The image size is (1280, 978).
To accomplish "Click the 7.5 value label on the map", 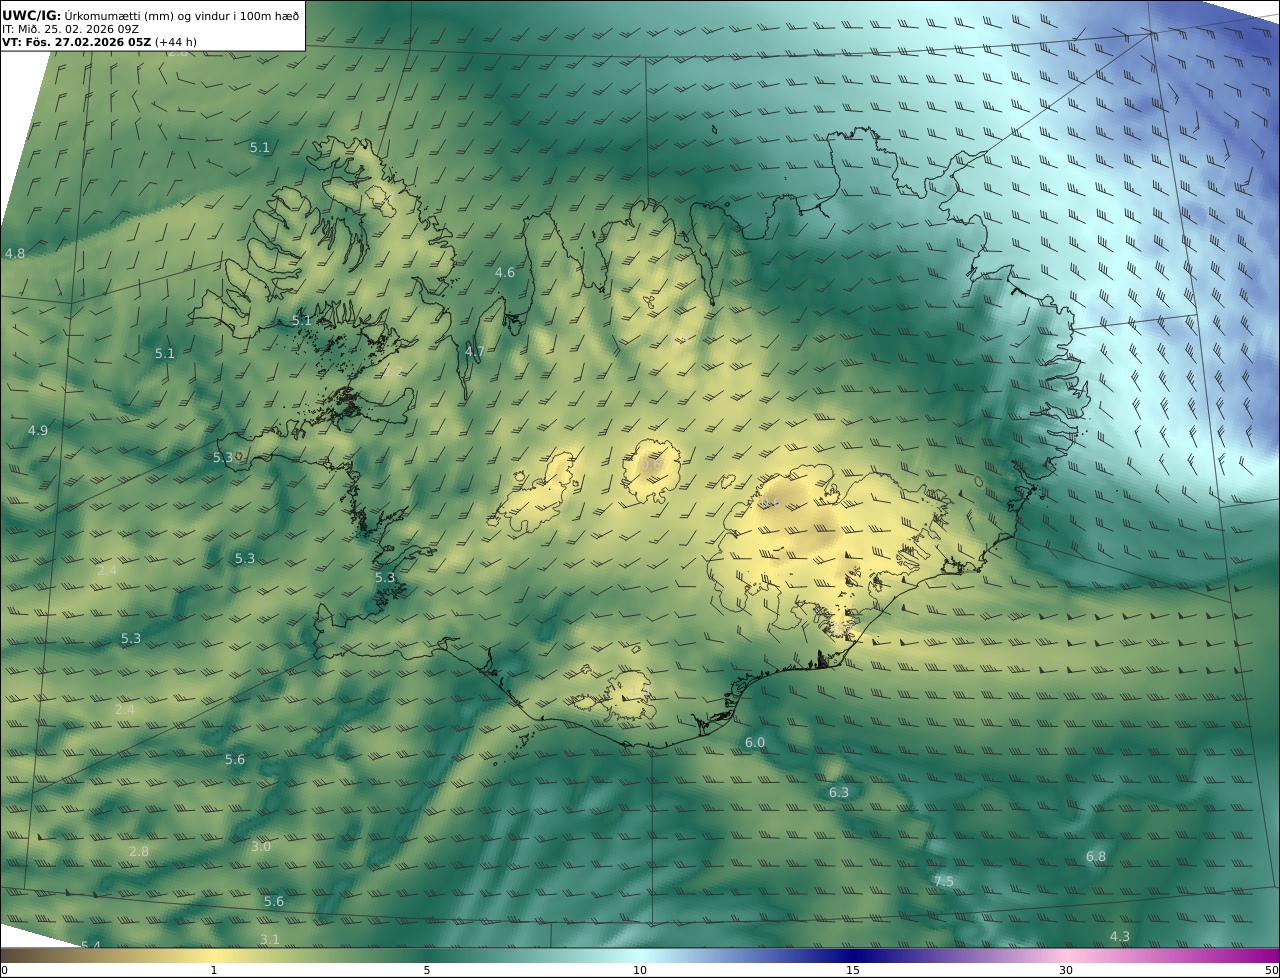I will [944, 881].
